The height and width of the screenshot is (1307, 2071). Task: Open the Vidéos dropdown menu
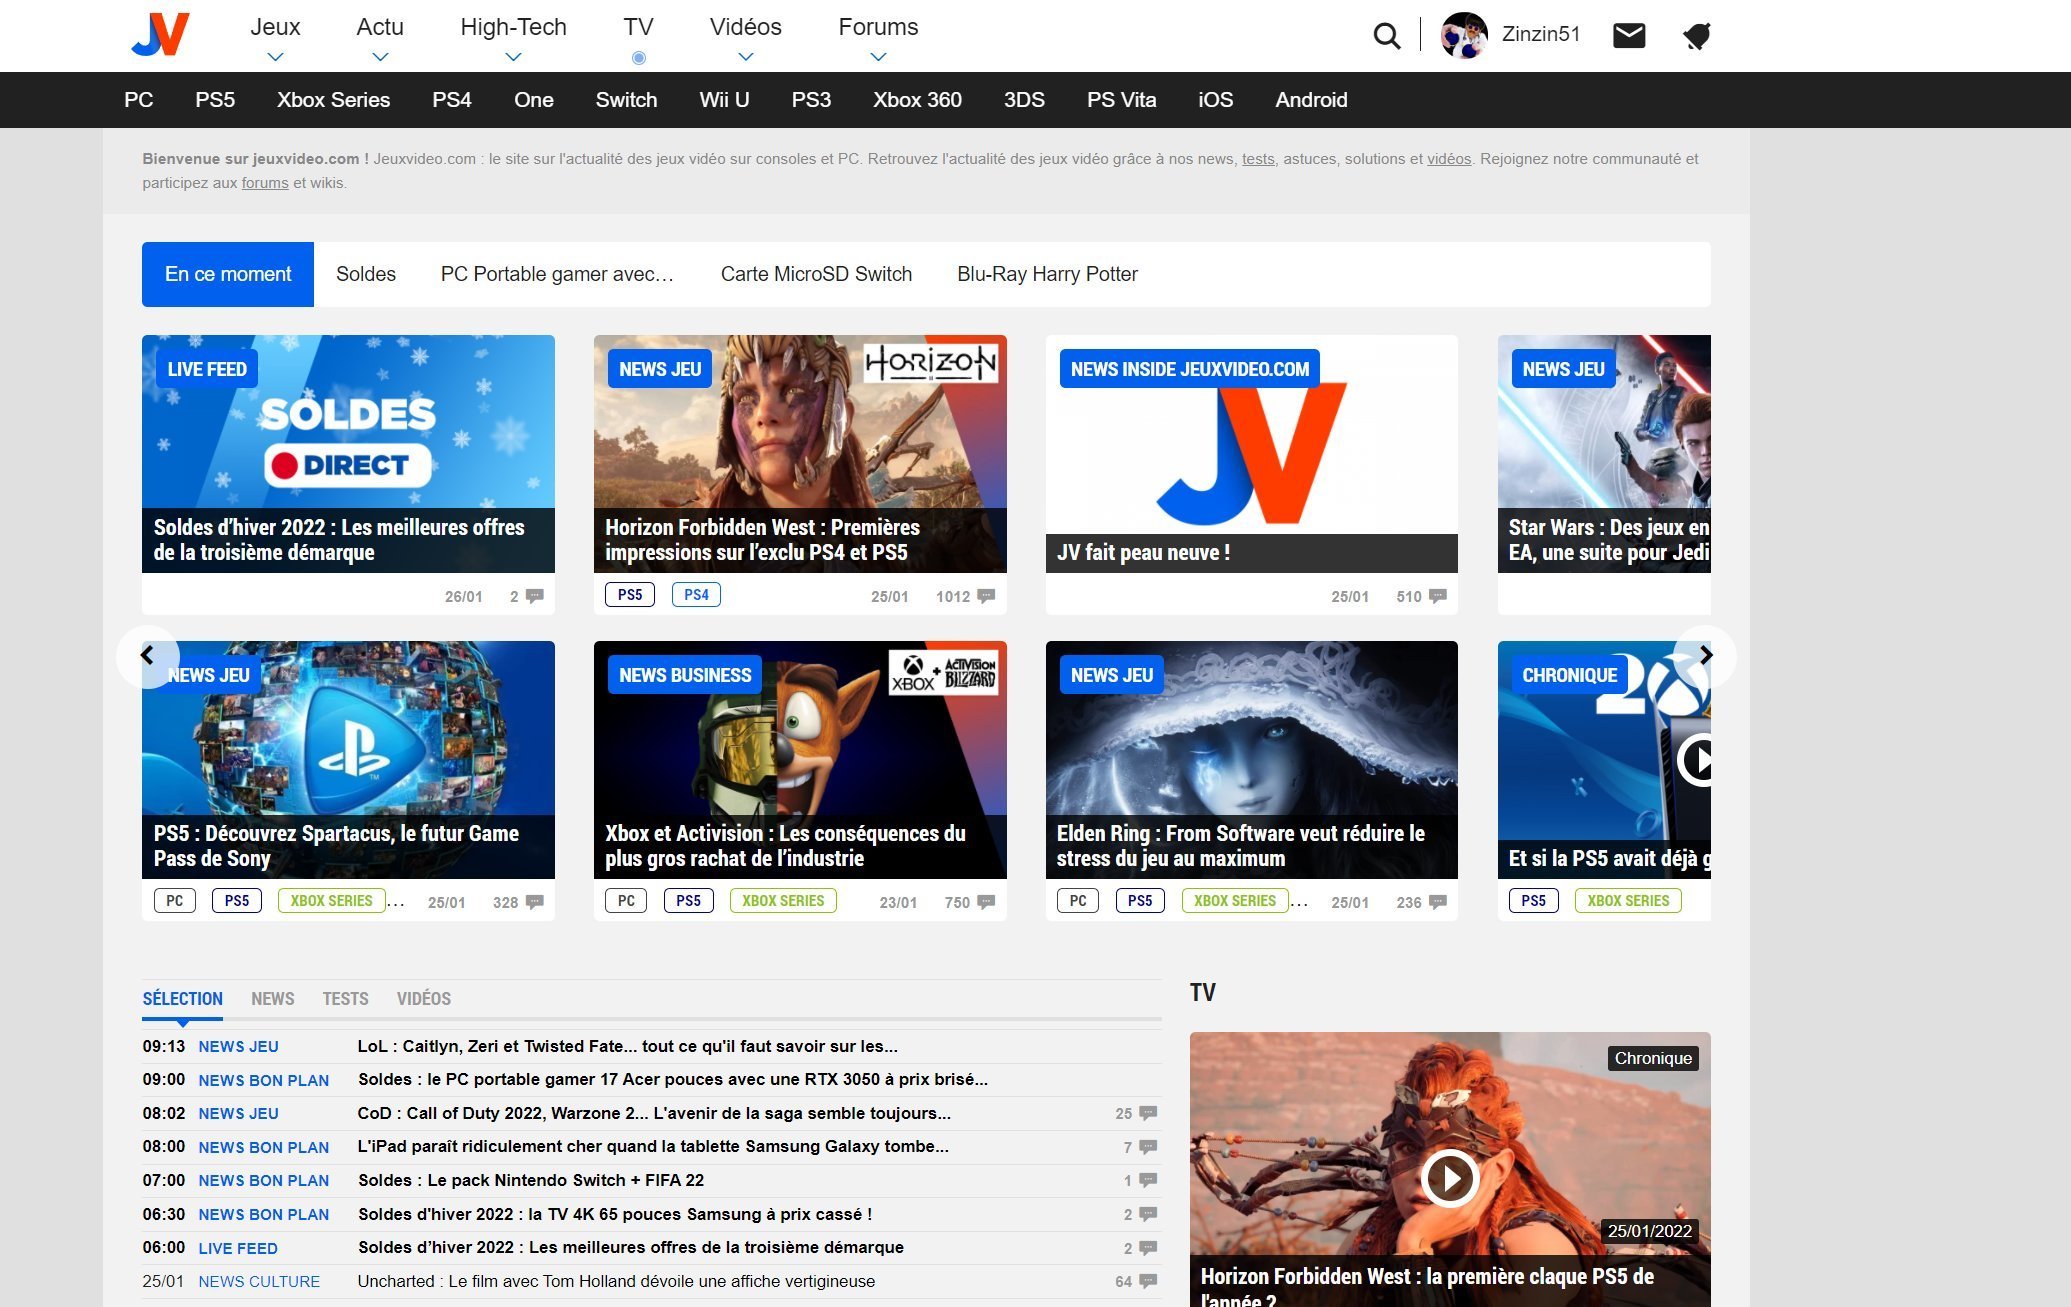745,57
